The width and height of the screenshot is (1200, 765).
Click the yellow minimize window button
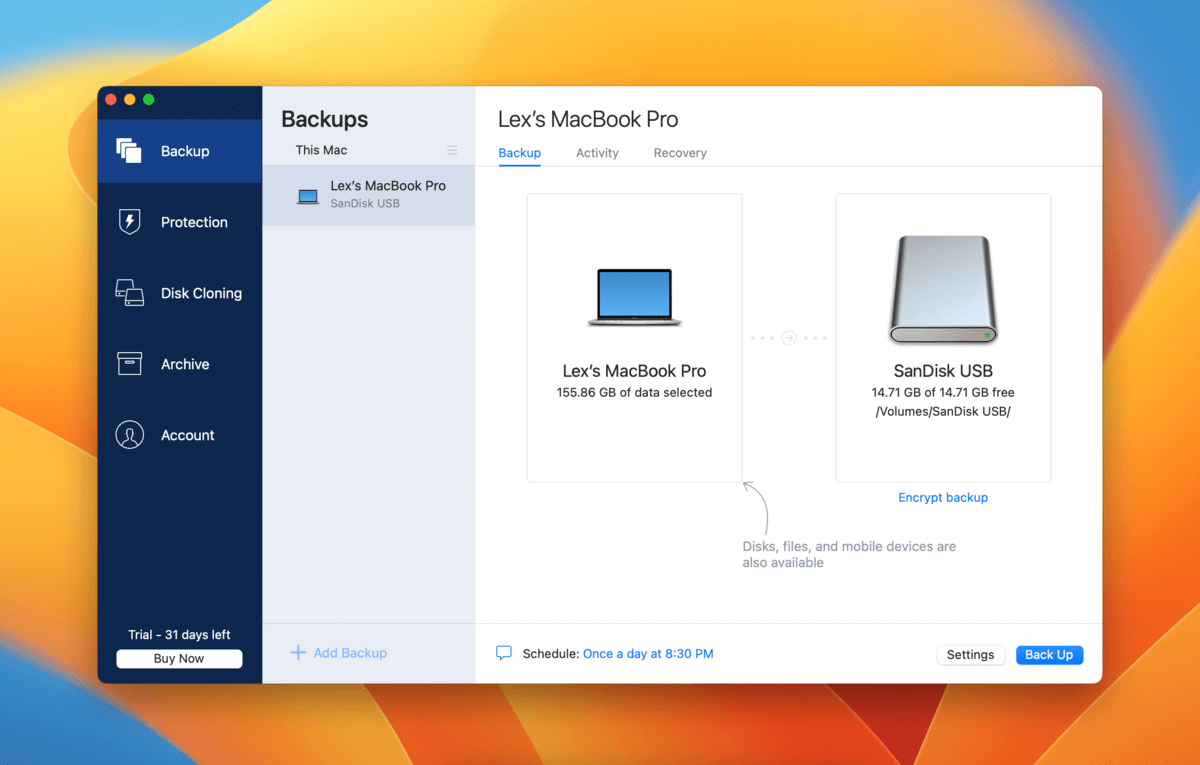(x=129, y=99)
